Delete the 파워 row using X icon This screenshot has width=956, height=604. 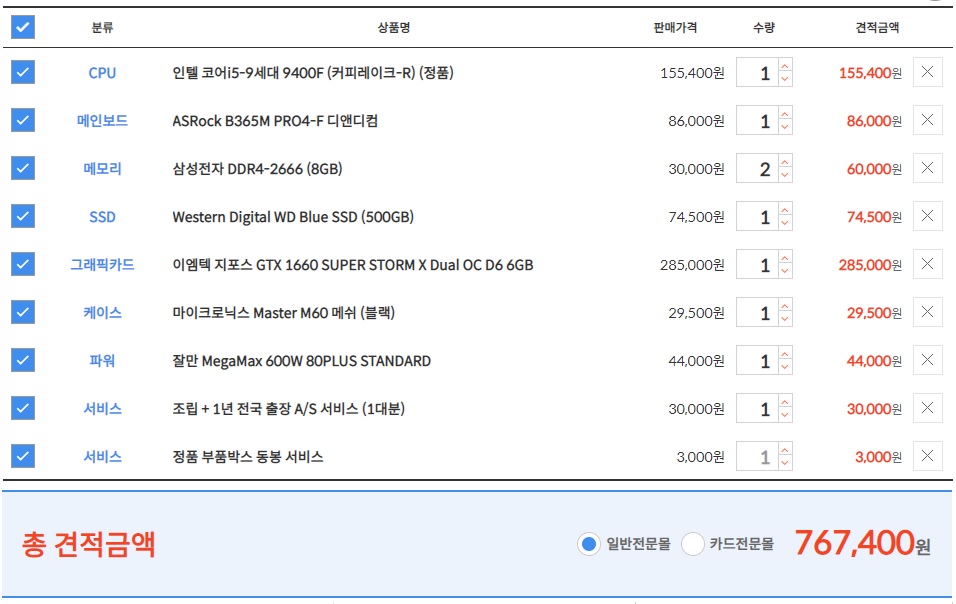pyautogui.click(x=927, y=360)
